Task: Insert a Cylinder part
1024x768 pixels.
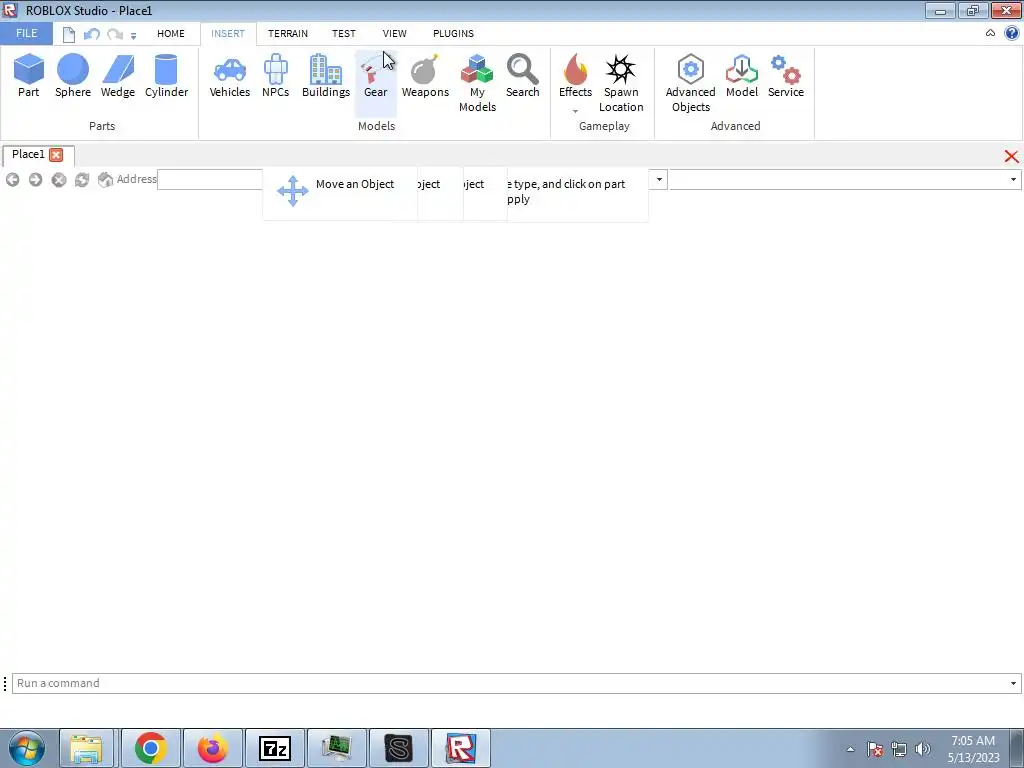Action: 166,76
